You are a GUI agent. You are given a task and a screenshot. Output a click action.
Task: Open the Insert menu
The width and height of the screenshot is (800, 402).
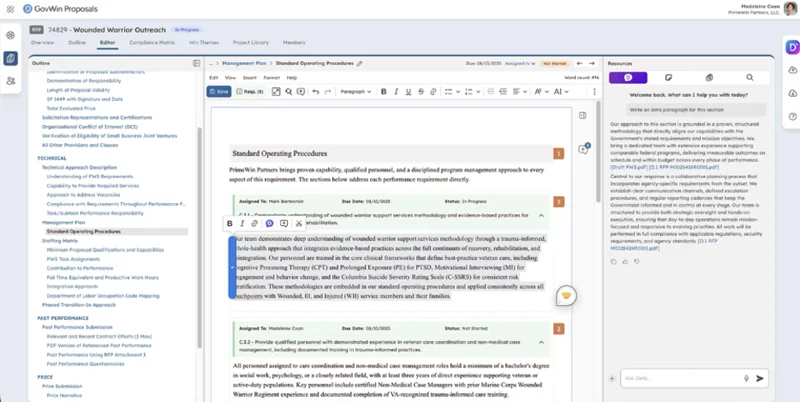(249, 78)
